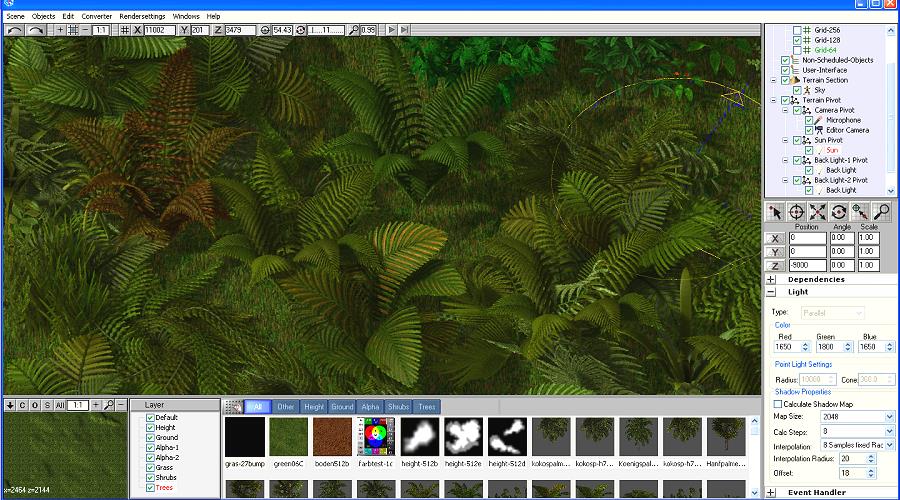The height and width of the screenshot is (500, 900).
Task: Toggle the Grid-256 checkbox in scene tree
Action: [x=797, y=30]
